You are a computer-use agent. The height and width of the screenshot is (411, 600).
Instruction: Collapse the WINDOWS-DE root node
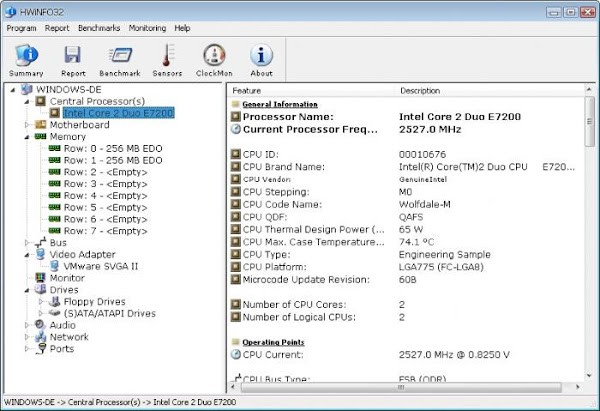click(13, 90)
